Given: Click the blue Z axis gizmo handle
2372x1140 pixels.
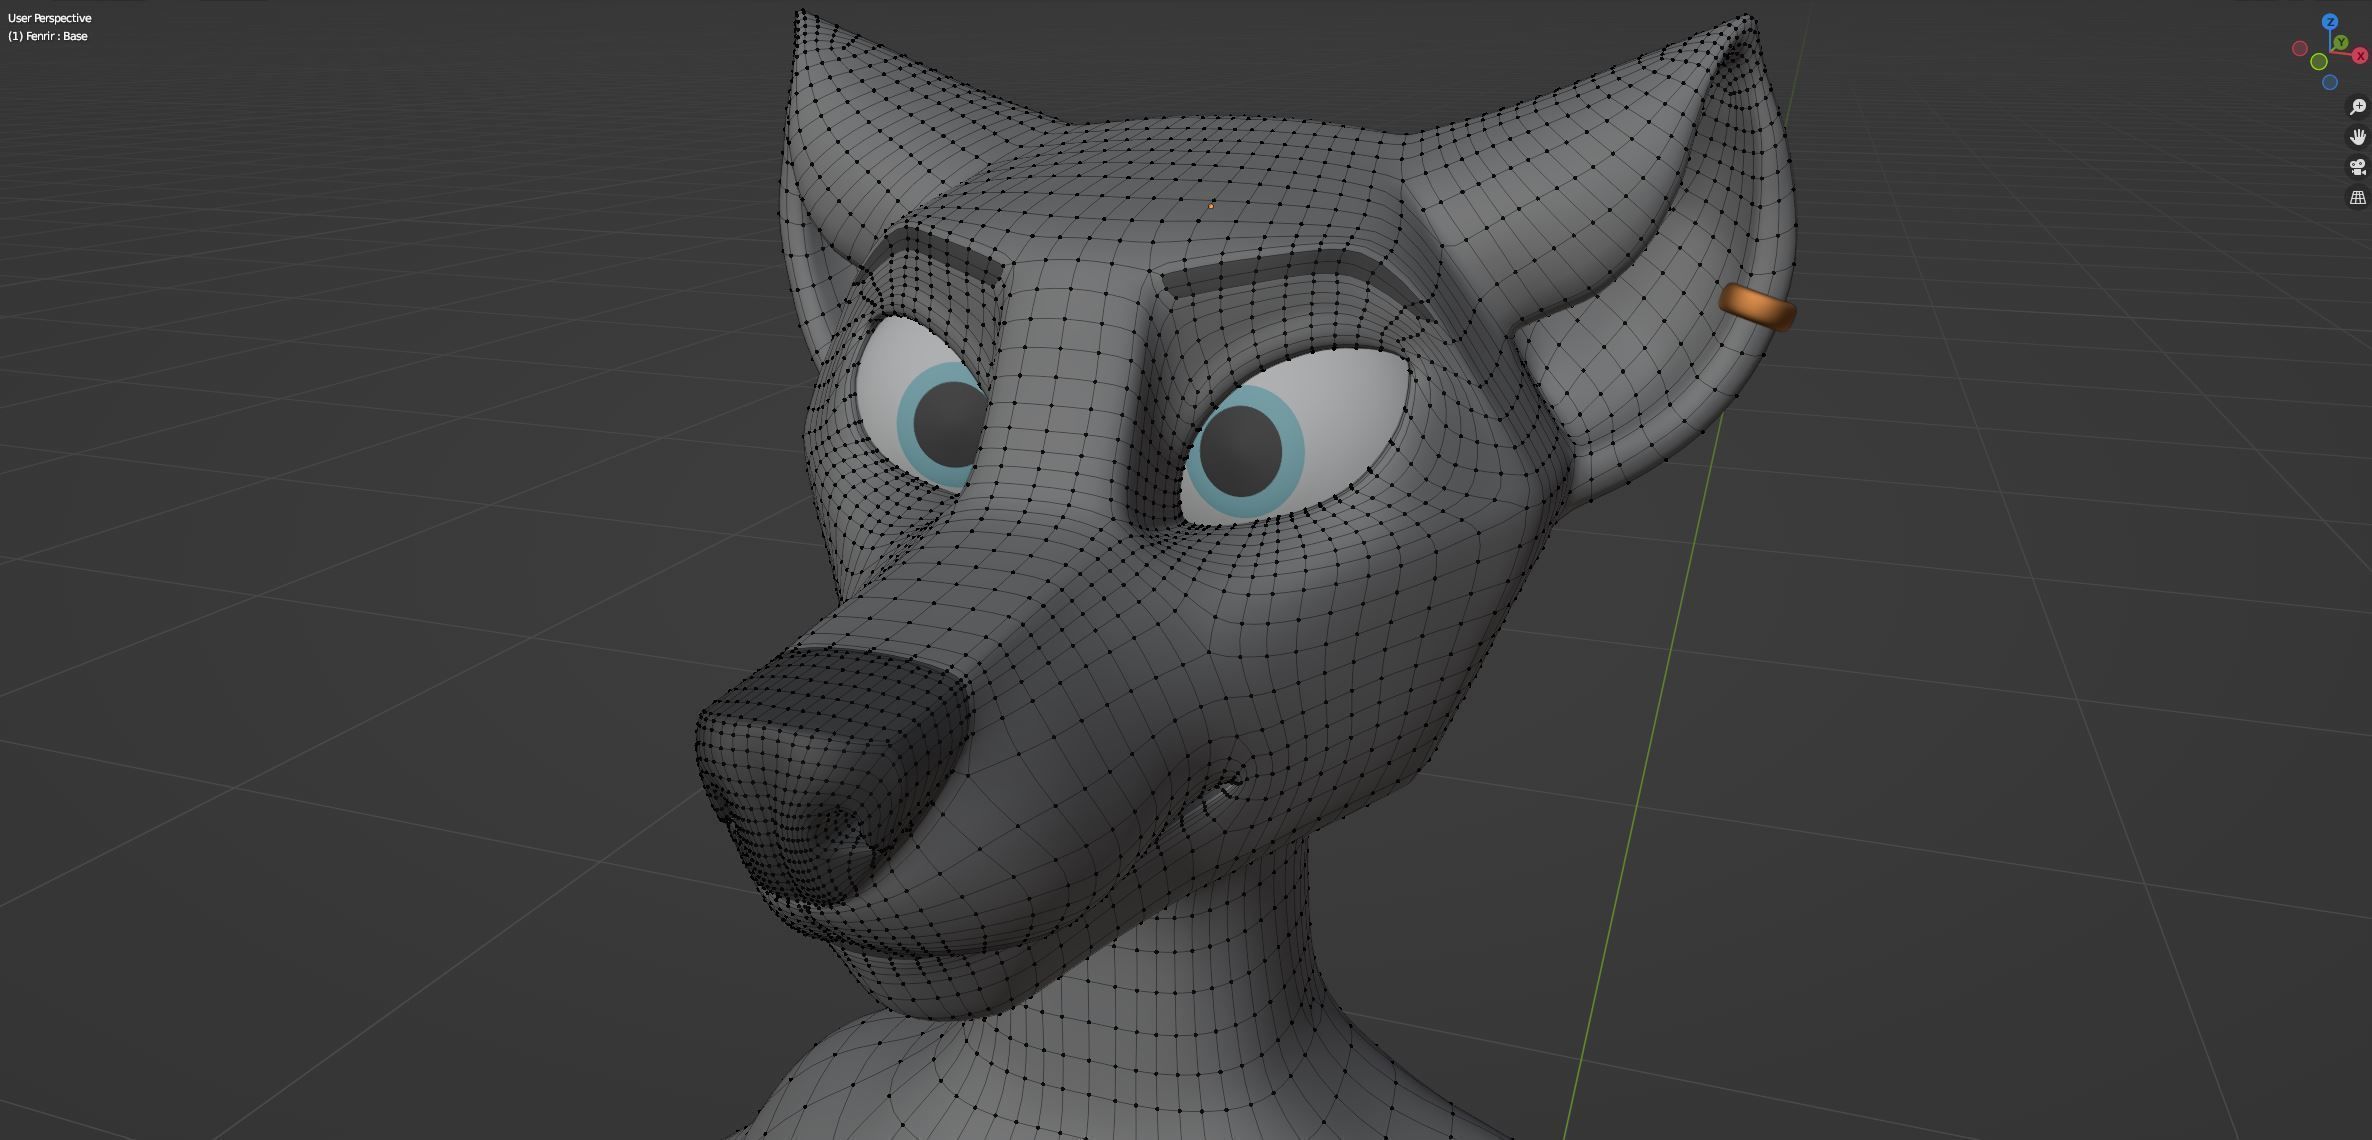Looking at the screenshot, I should (x=2330, y=22).
